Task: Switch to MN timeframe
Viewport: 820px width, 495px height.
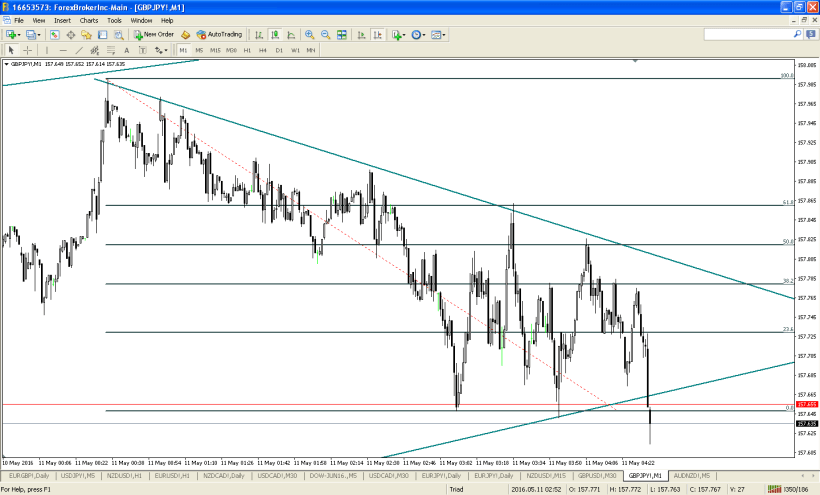Action: (x=311, y=50)
